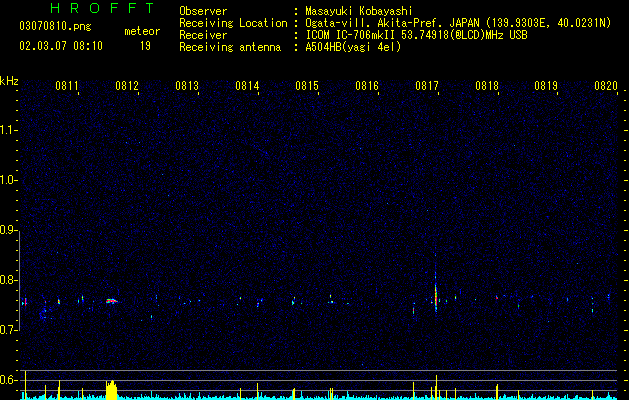Viewport: 629px width, 400px height.
Task: Click the meteor count value 19
Action: pos(145,46)
